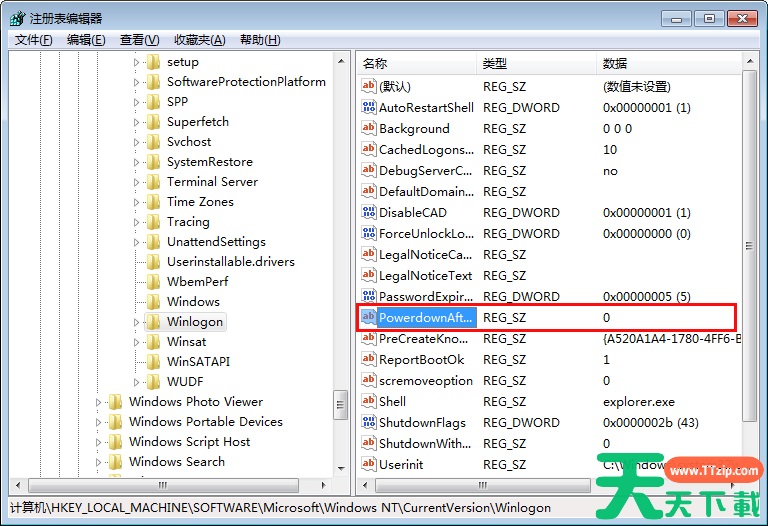Expand the Winsat key
The height and width of the screenshot is (526, 768).
(x=136, y=342)
